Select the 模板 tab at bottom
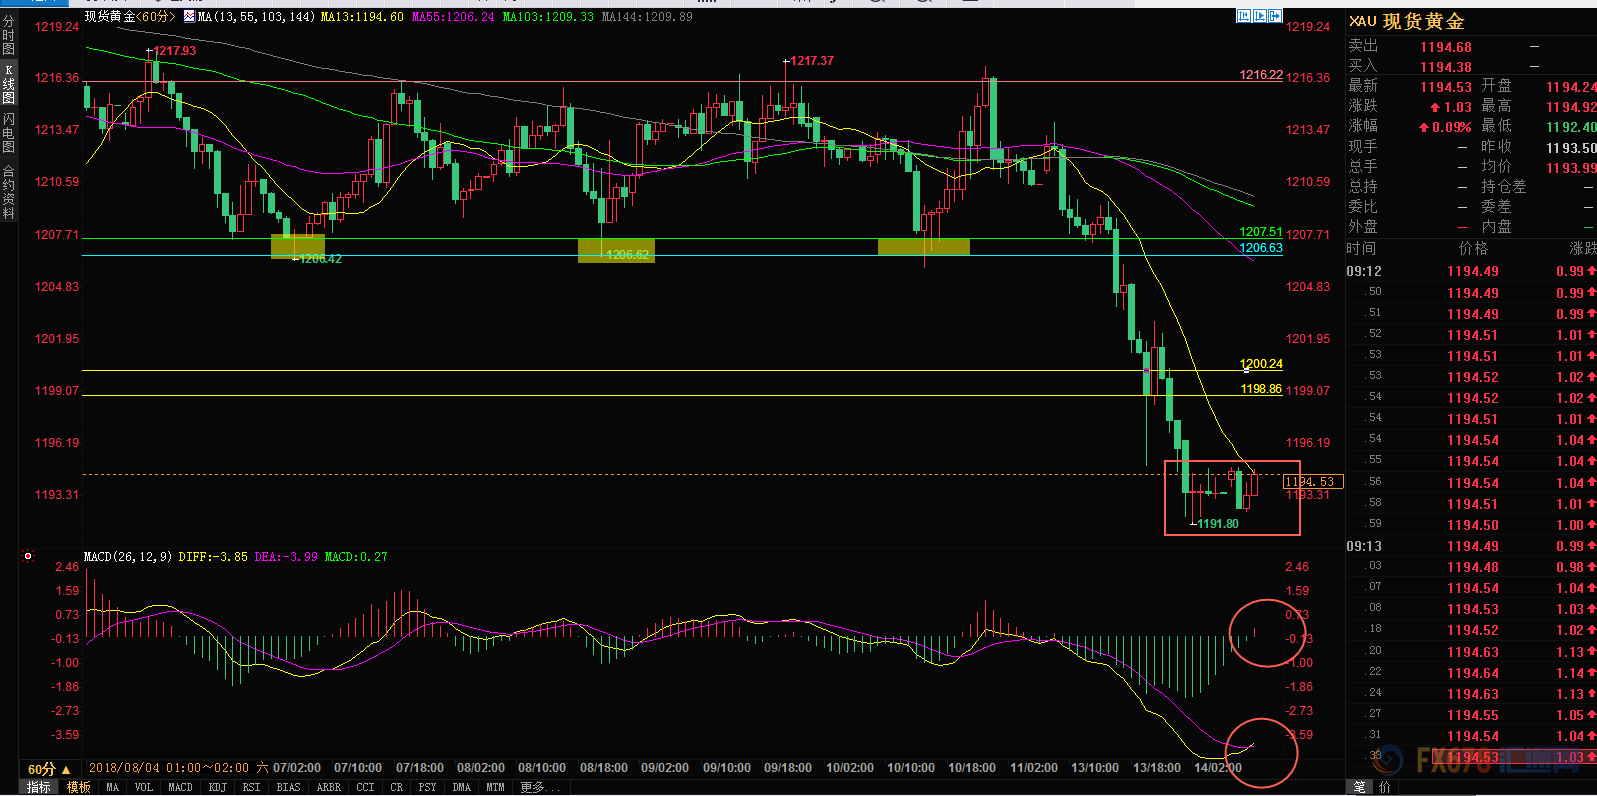This screenshot has width=1597, height=796. click(79, 788)
